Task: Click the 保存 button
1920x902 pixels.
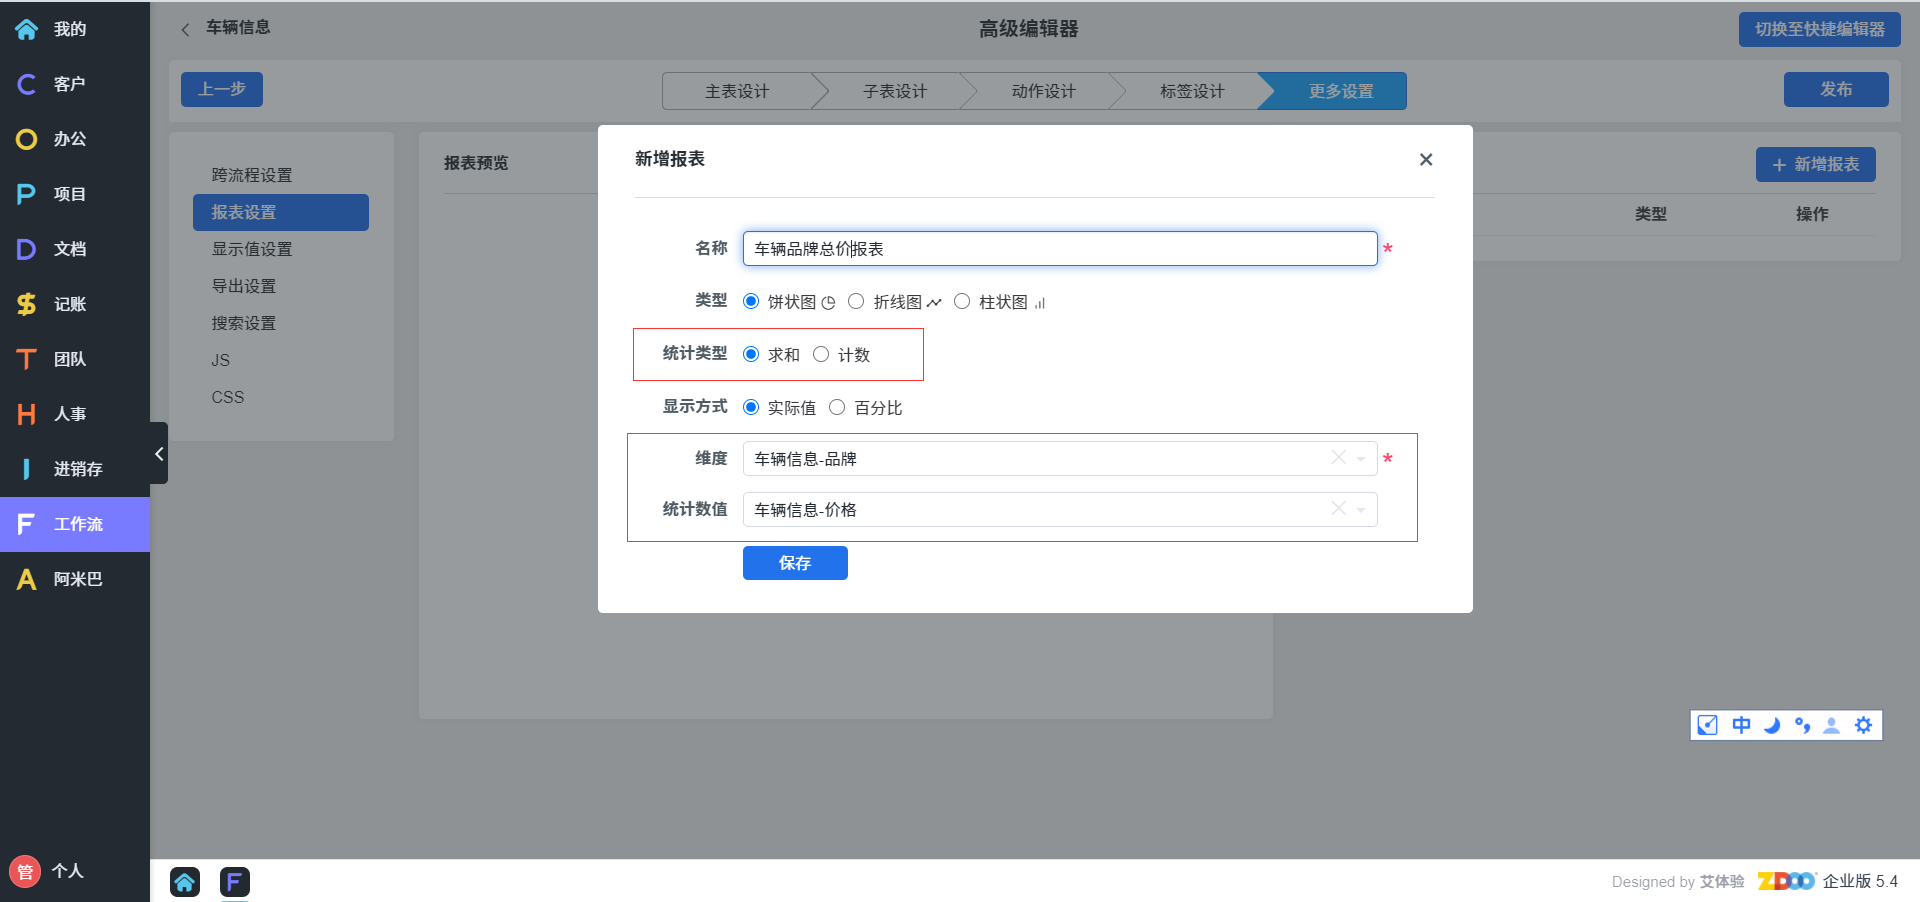Action: click(x=795, y=563)
